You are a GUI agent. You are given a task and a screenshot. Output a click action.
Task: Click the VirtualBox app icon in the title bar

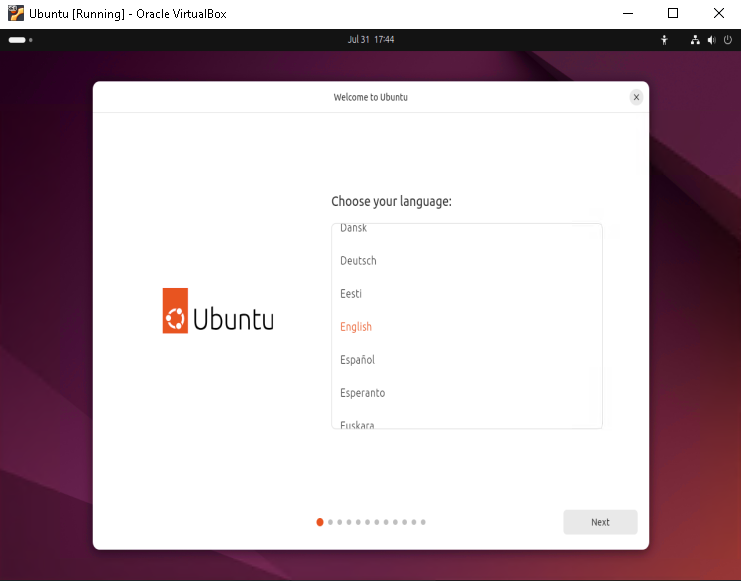[16, 13]
